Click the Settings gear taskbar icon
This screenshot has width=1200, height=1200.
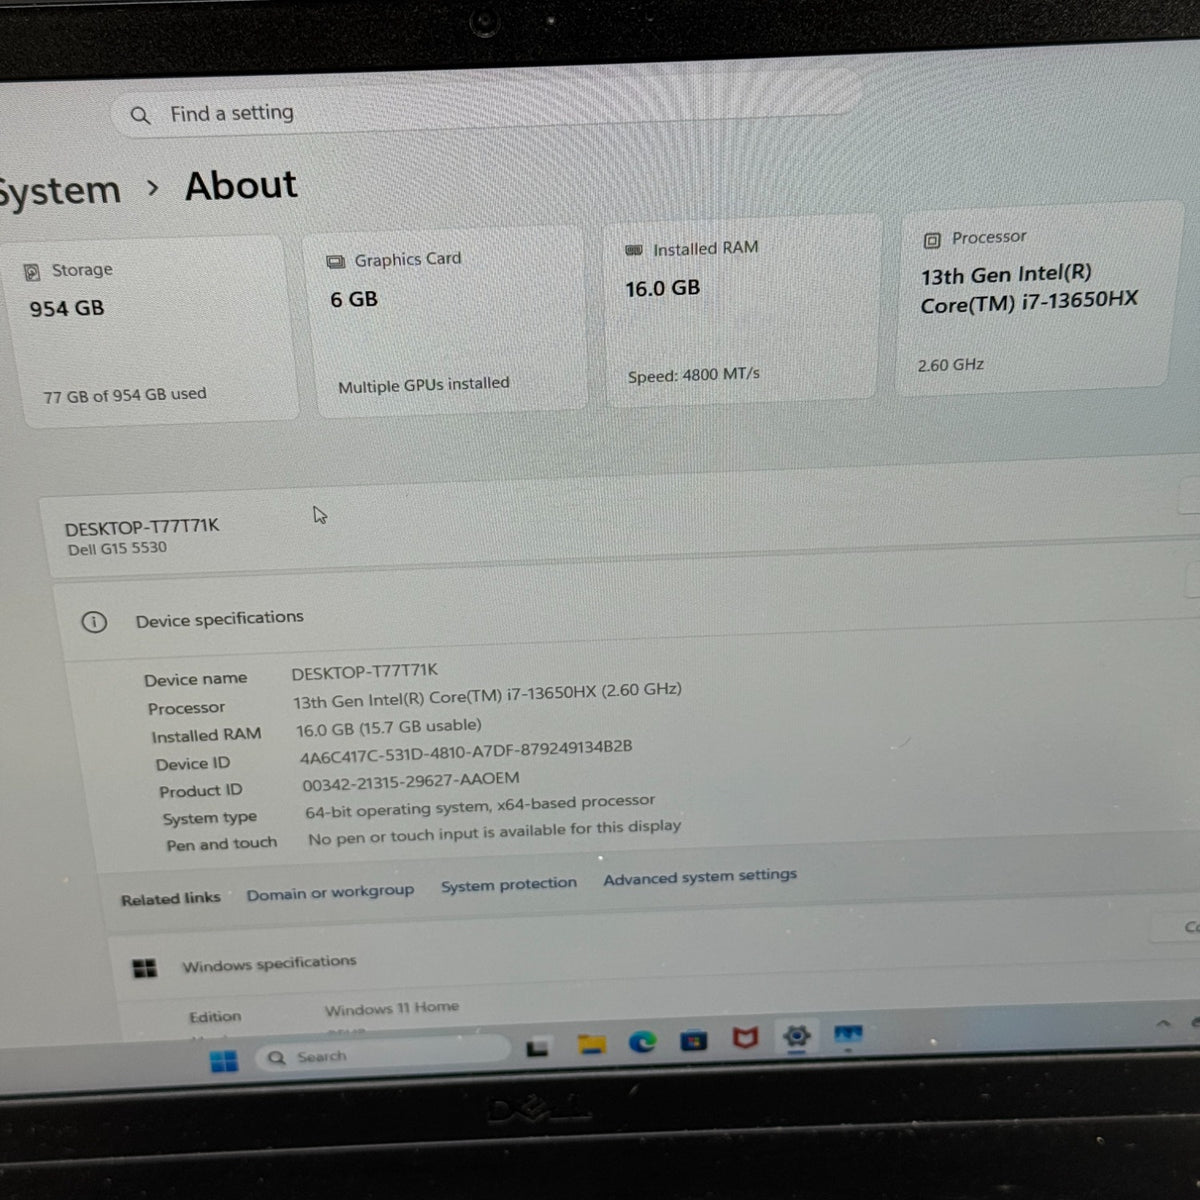point(796,1036)
